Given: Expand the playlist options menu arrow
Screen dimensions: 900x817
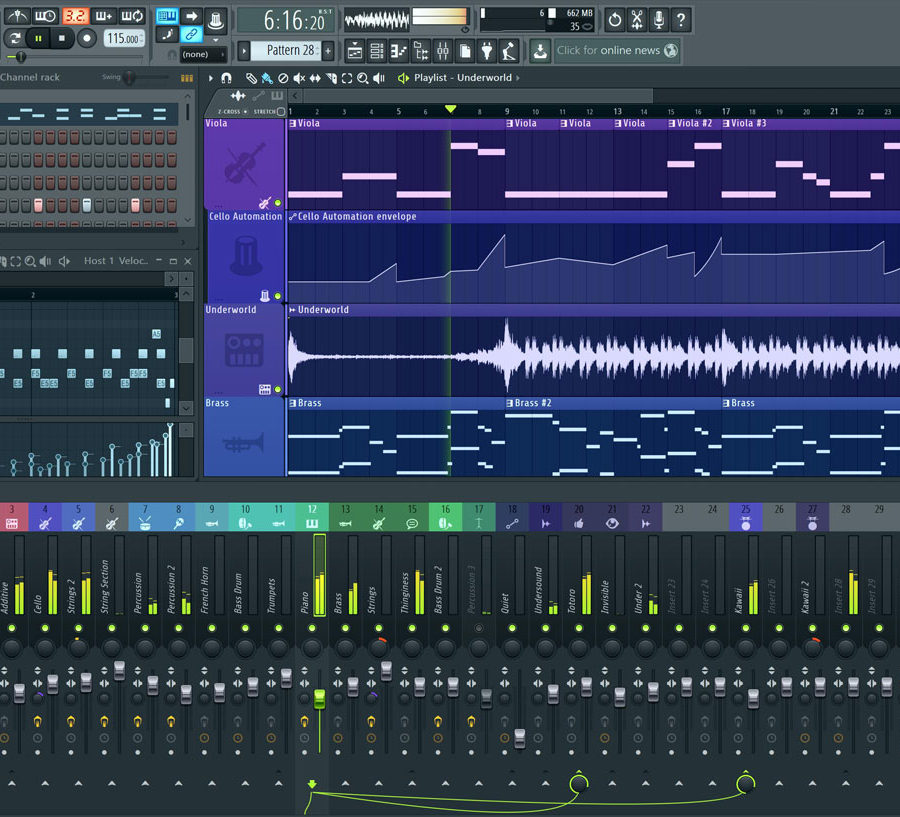Looking at the screenshot, I should 211,78.
